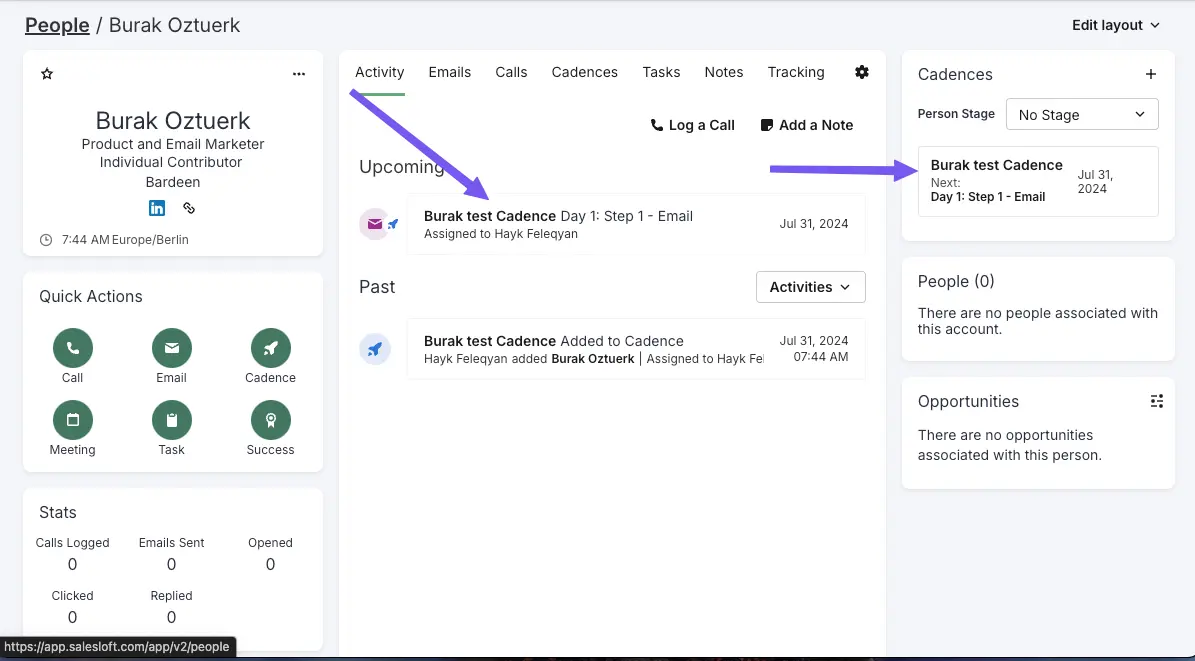This screenshot has height=661, width=1195.
Task: Switch to the Emails tab
Action: click(x=450, y=72)
